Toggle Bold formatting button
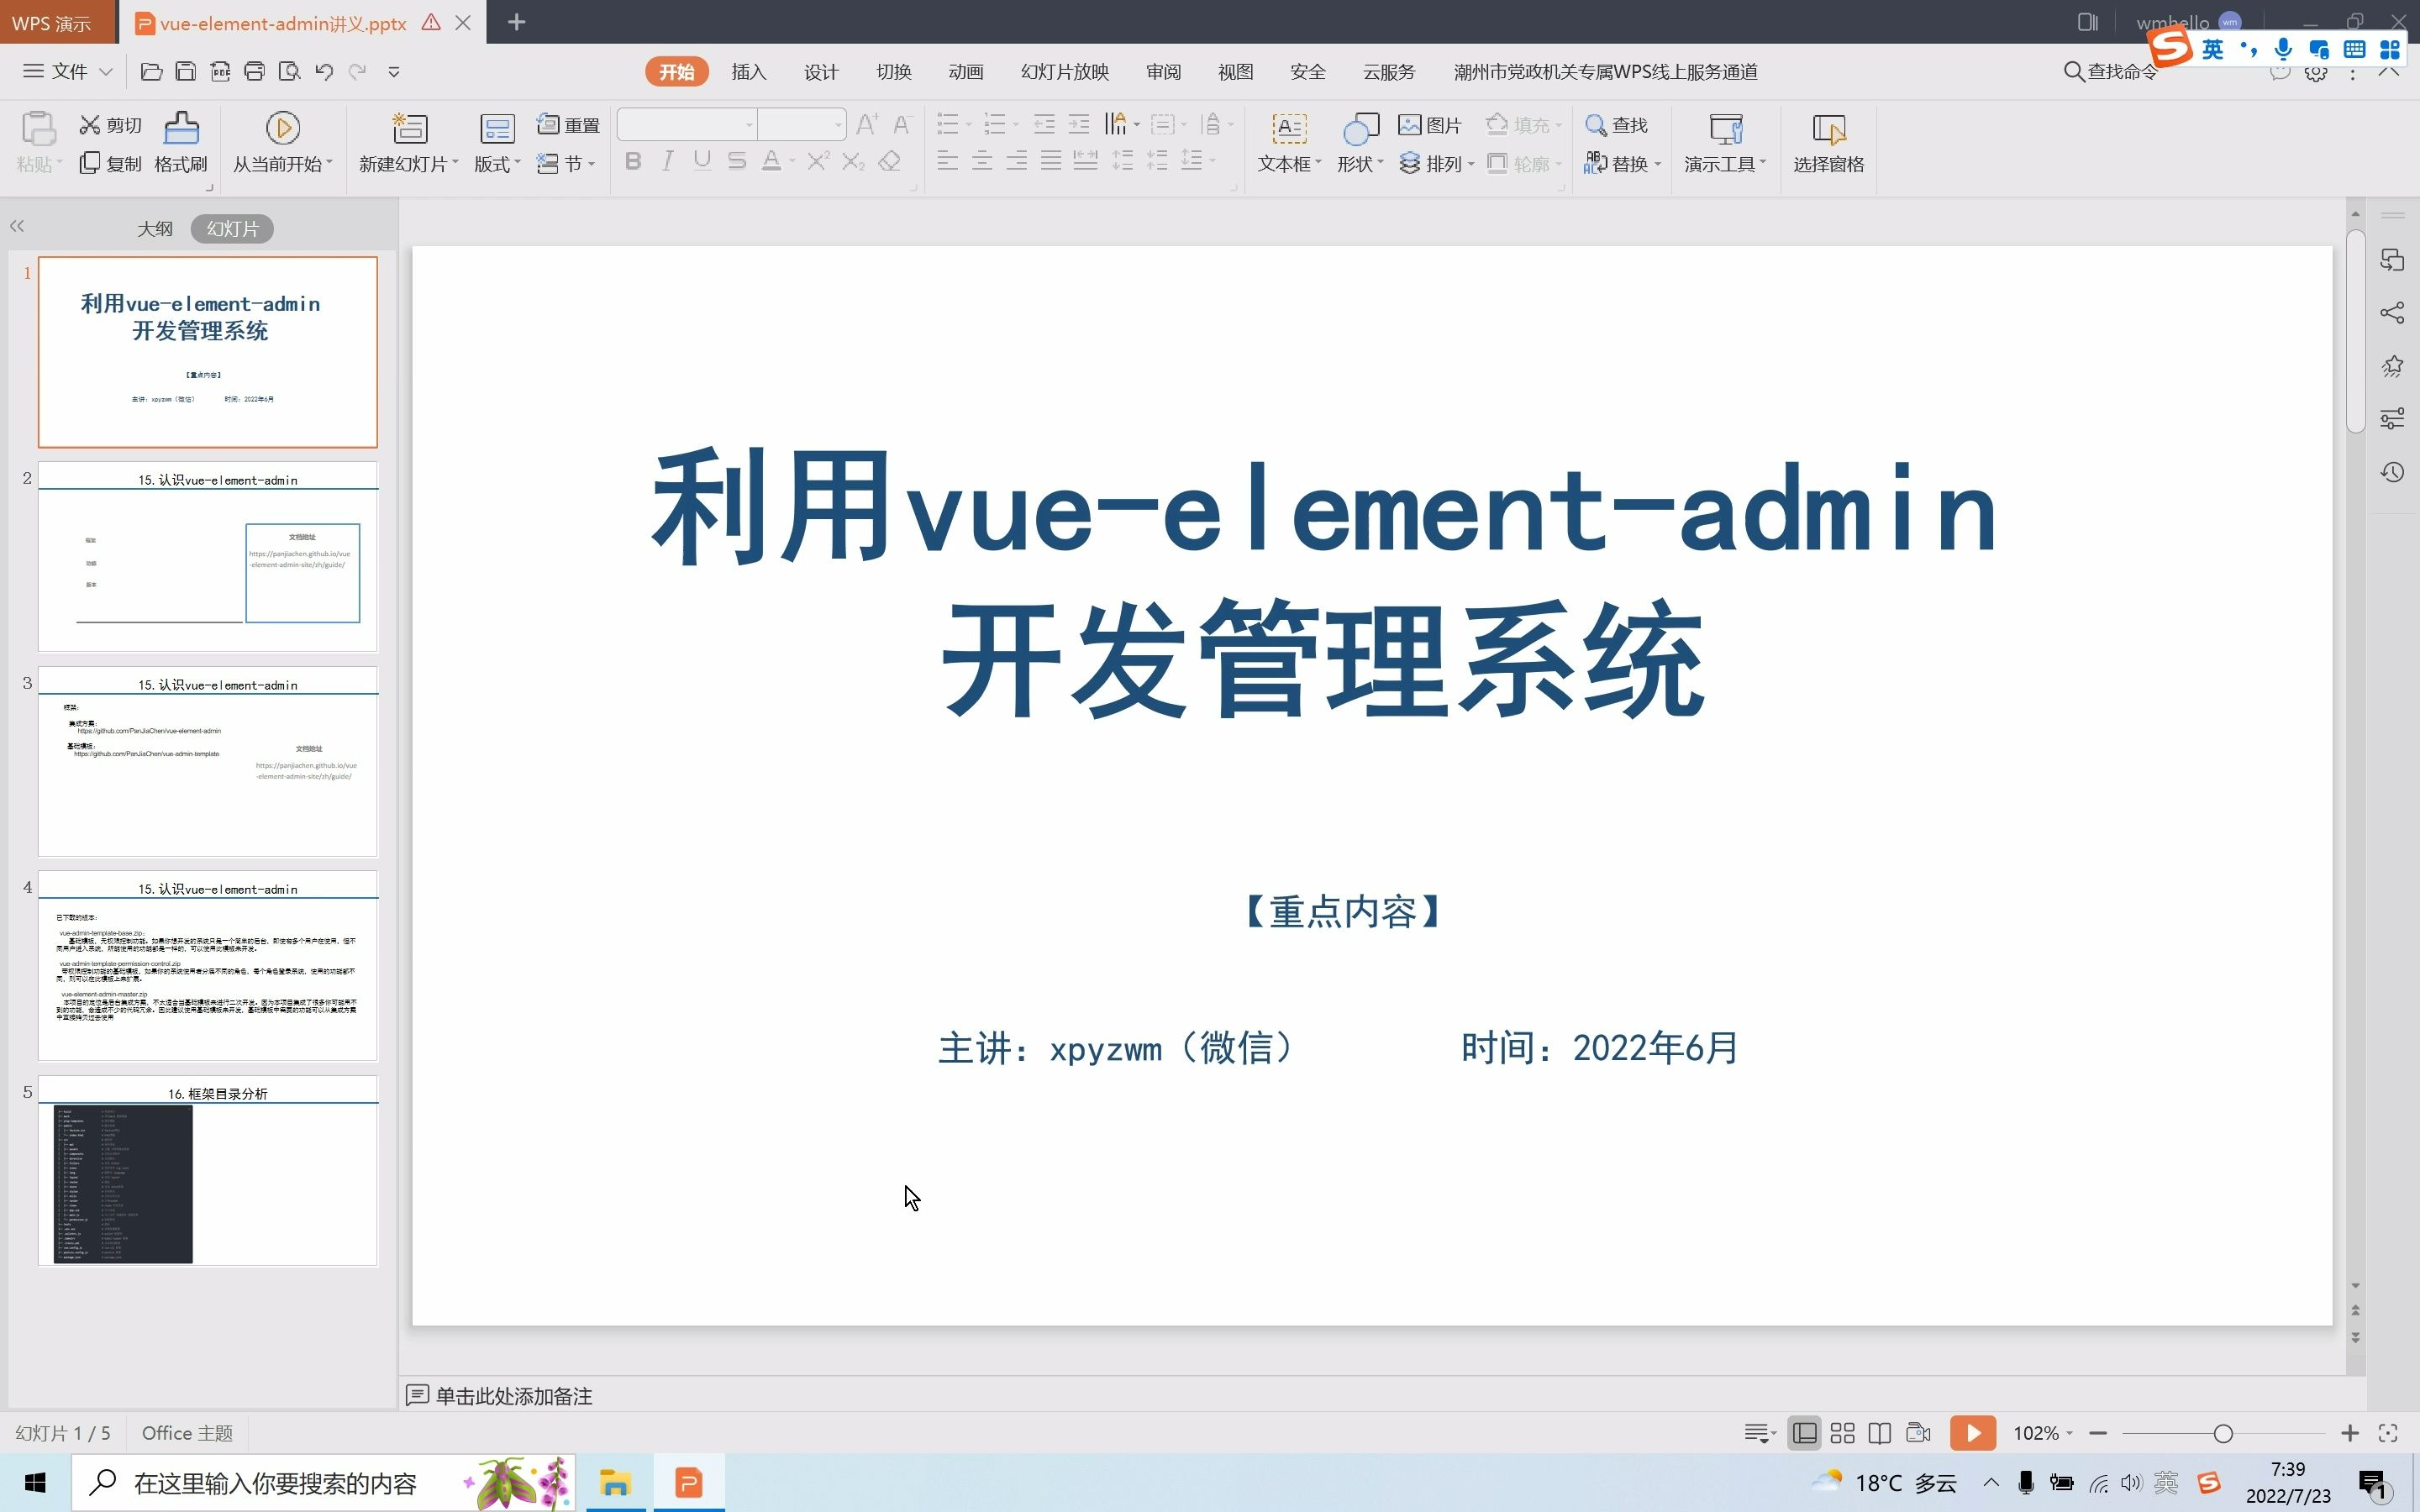Screen dimensions: 2420x1512 click(633, 162)
